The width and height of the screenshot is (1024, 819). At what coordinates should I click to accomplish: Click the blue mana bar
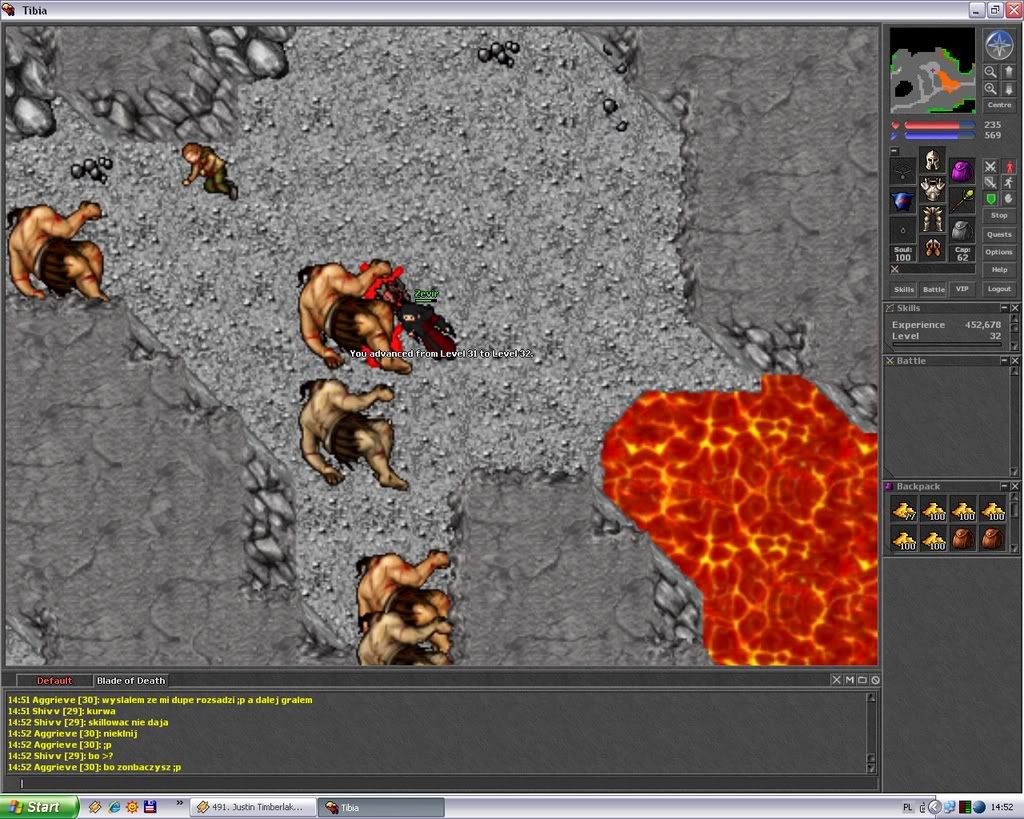click(x=939, y=135)
